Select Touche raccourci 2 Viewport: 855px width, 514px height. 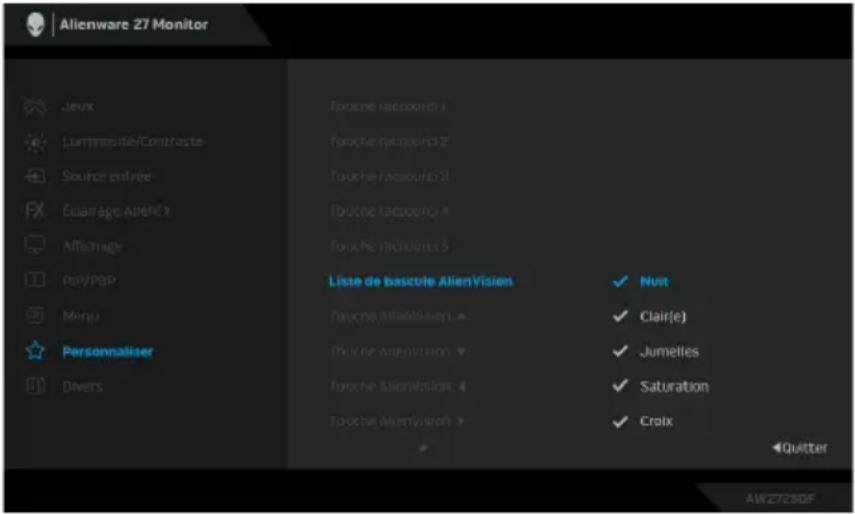(x=389, y=142)
